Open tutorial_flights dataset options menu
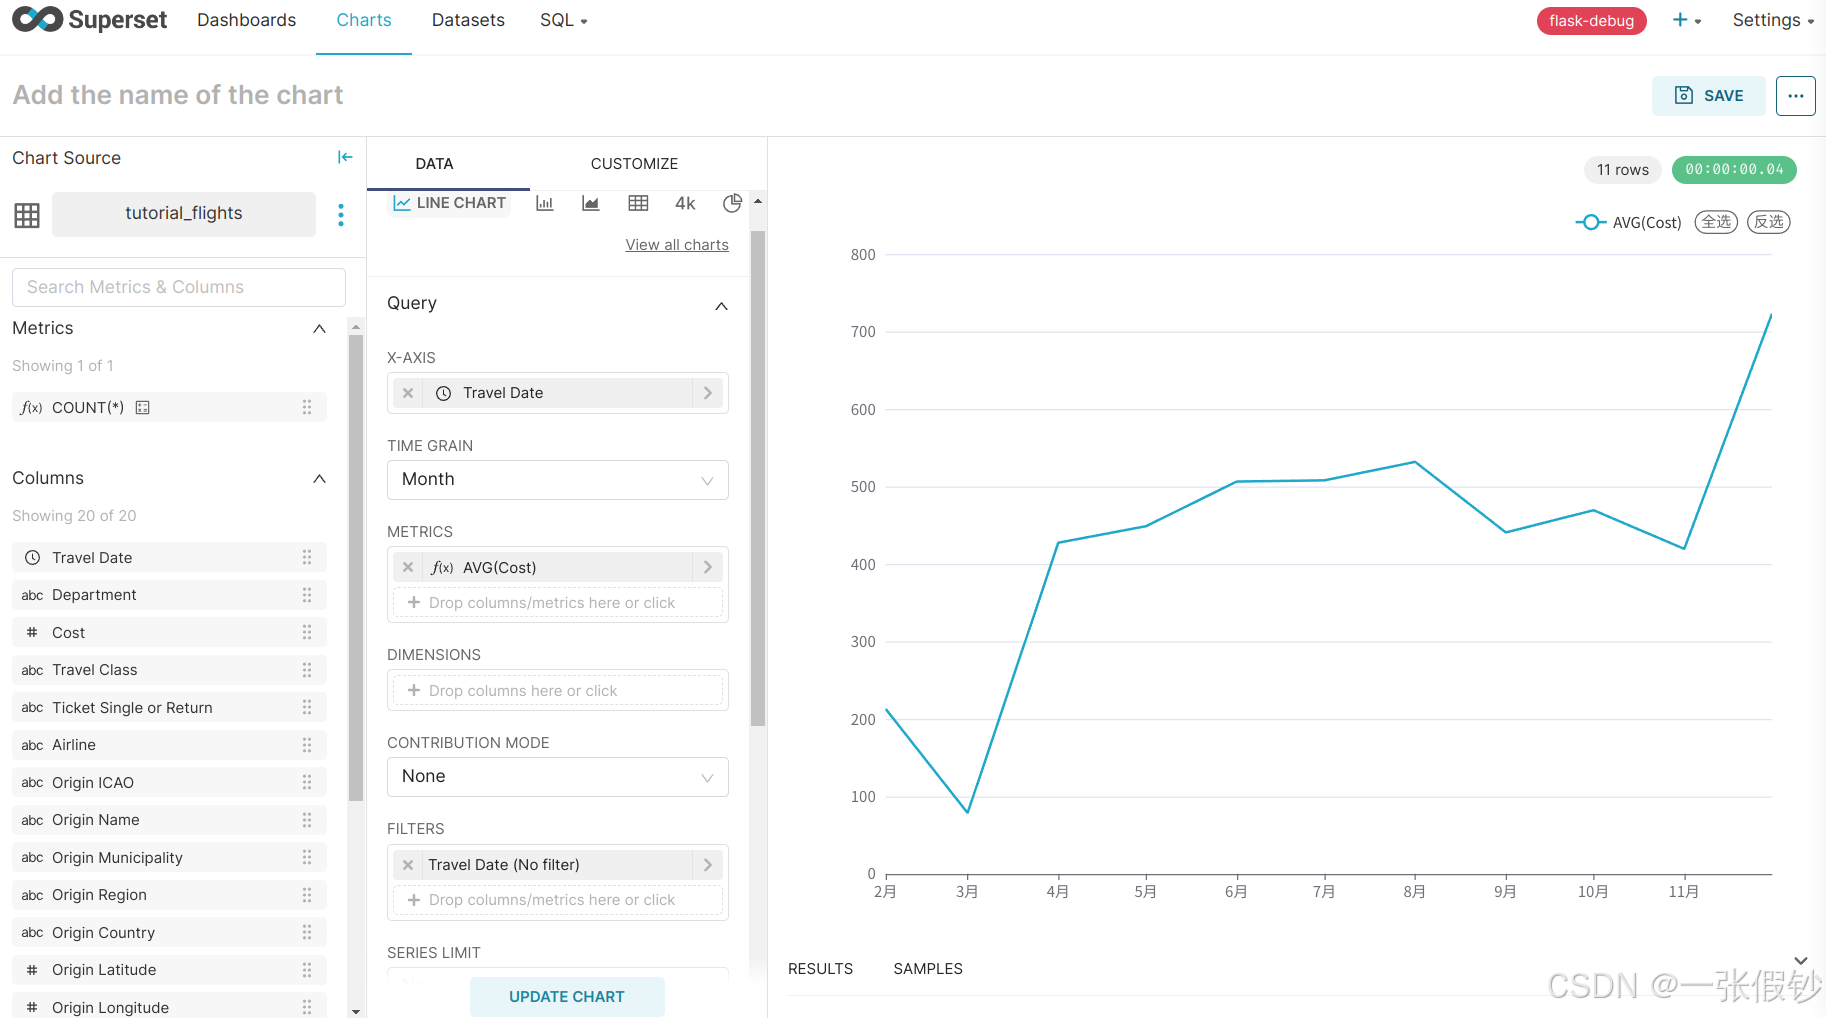The height and width of the screenshot is (1018, 1826). (x=341, y=215)
